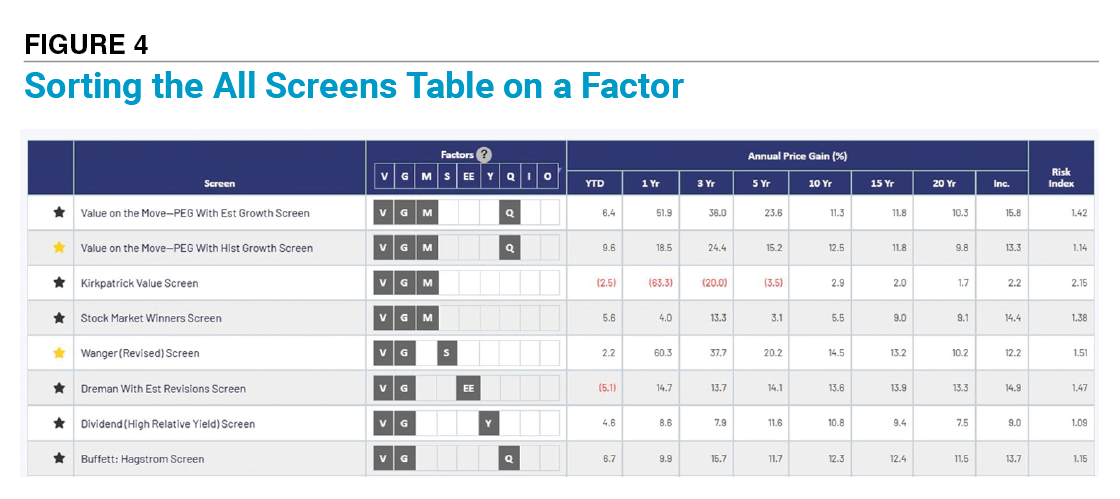Sort by YTD column header

594,183
